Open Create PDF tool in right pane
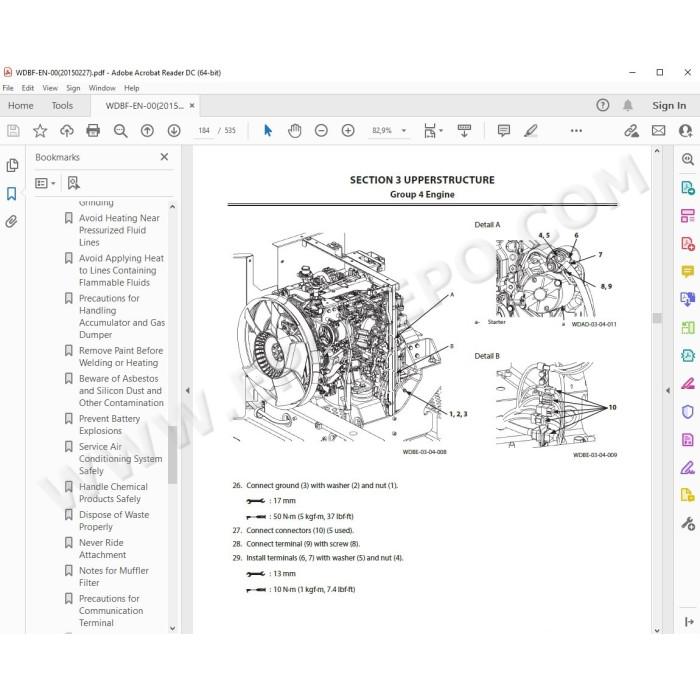 [688, 244]
